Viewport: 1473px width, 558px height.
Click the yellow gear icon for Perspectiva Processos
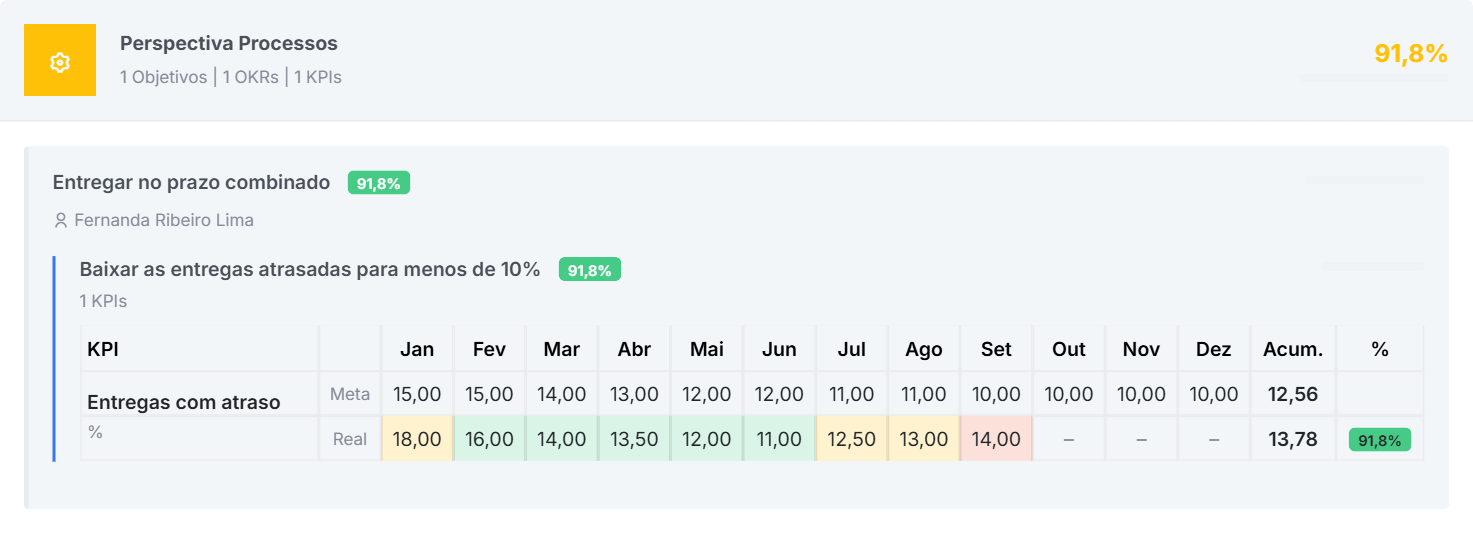click(x=60, y=60)
